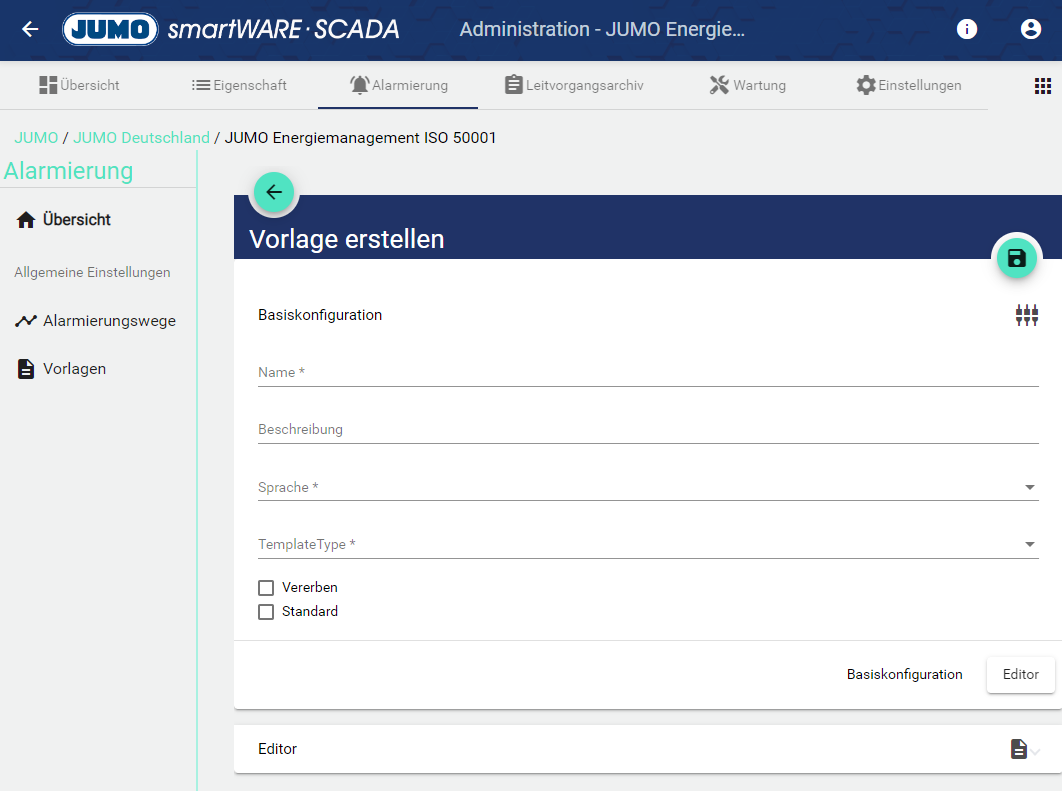Open Alarmierungswege in the sidebar
The height and width of the screenshot is (791, 1062).
108,321
